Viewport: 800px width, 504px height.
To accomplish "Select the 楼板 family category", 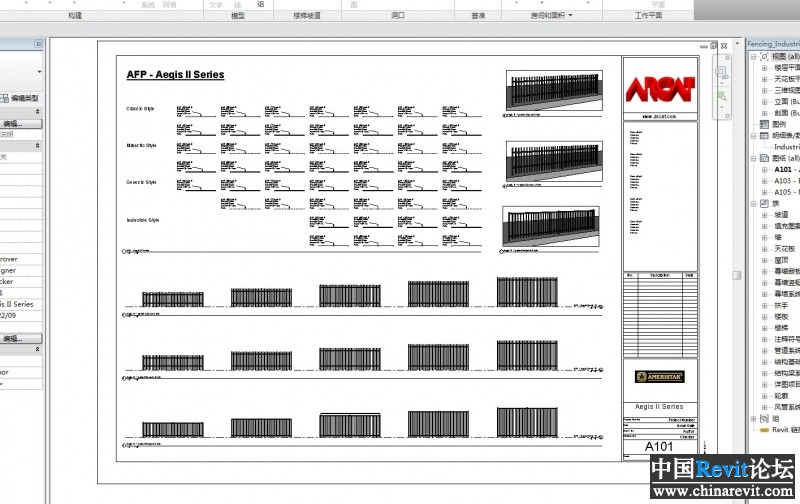I will coord(781,316).
